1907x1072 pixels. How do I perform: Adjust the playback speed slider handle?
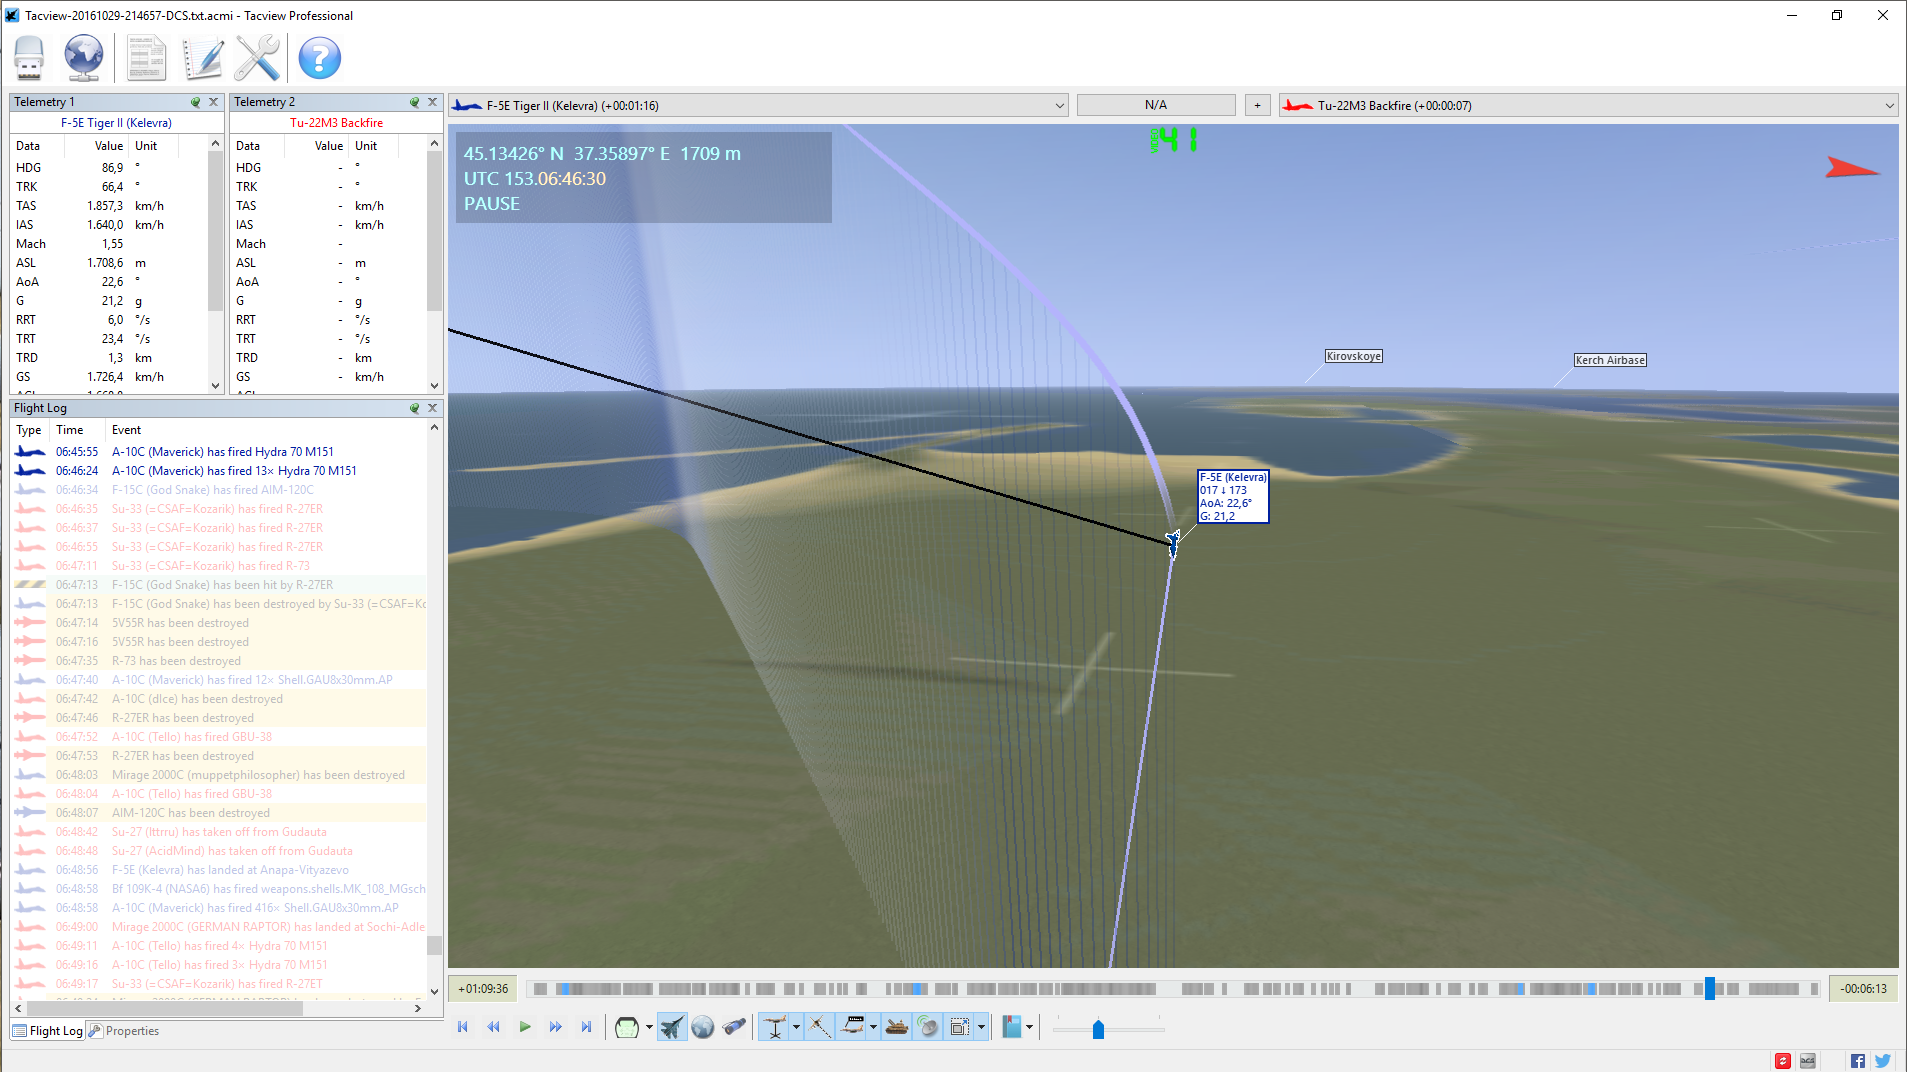pos(1098,1029)
